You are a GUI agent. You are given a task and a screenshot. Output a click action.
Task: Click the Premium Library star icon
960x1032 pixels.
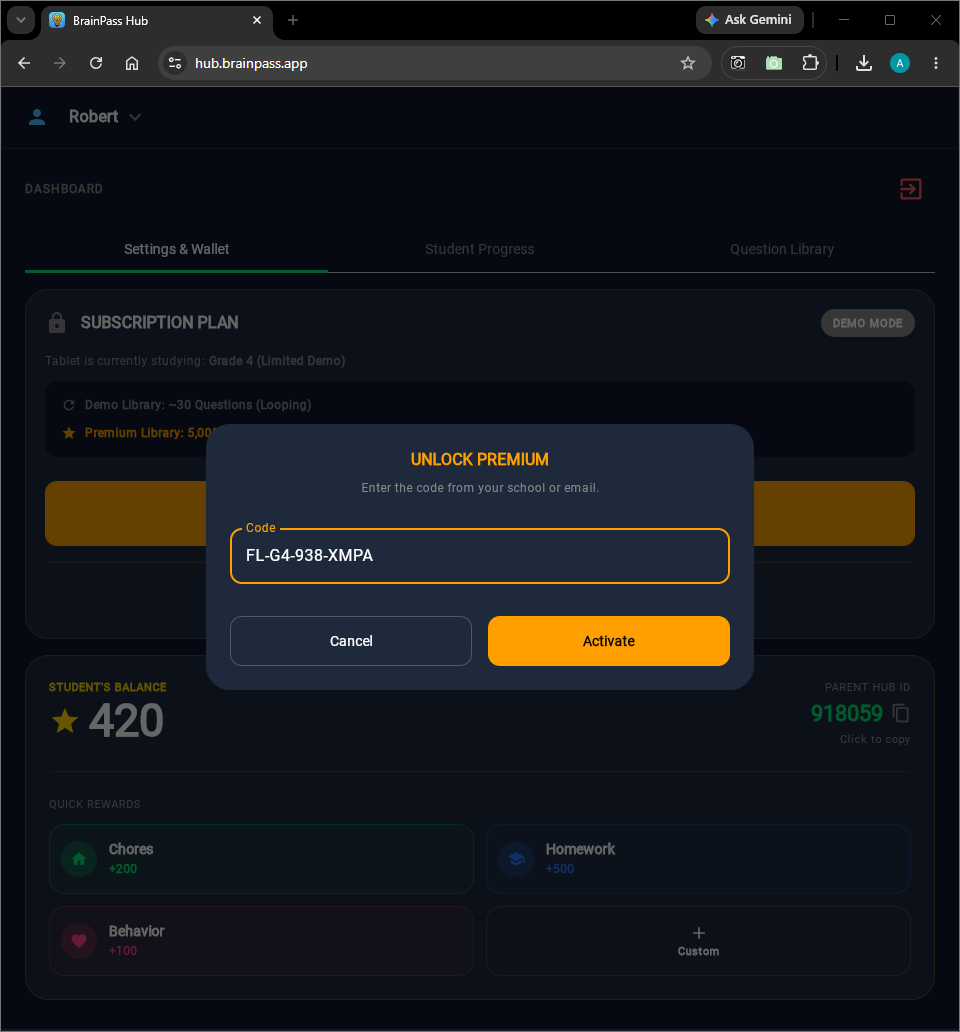pyautogui.click(x=68, y=432)
